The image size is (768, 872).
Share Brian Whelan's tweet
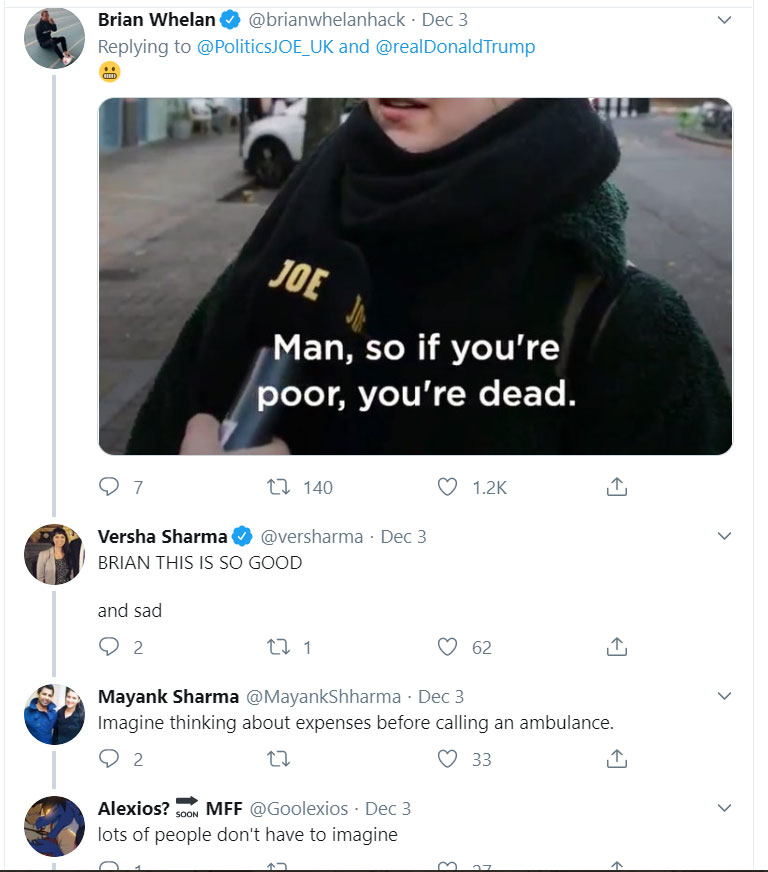(617, 487)
